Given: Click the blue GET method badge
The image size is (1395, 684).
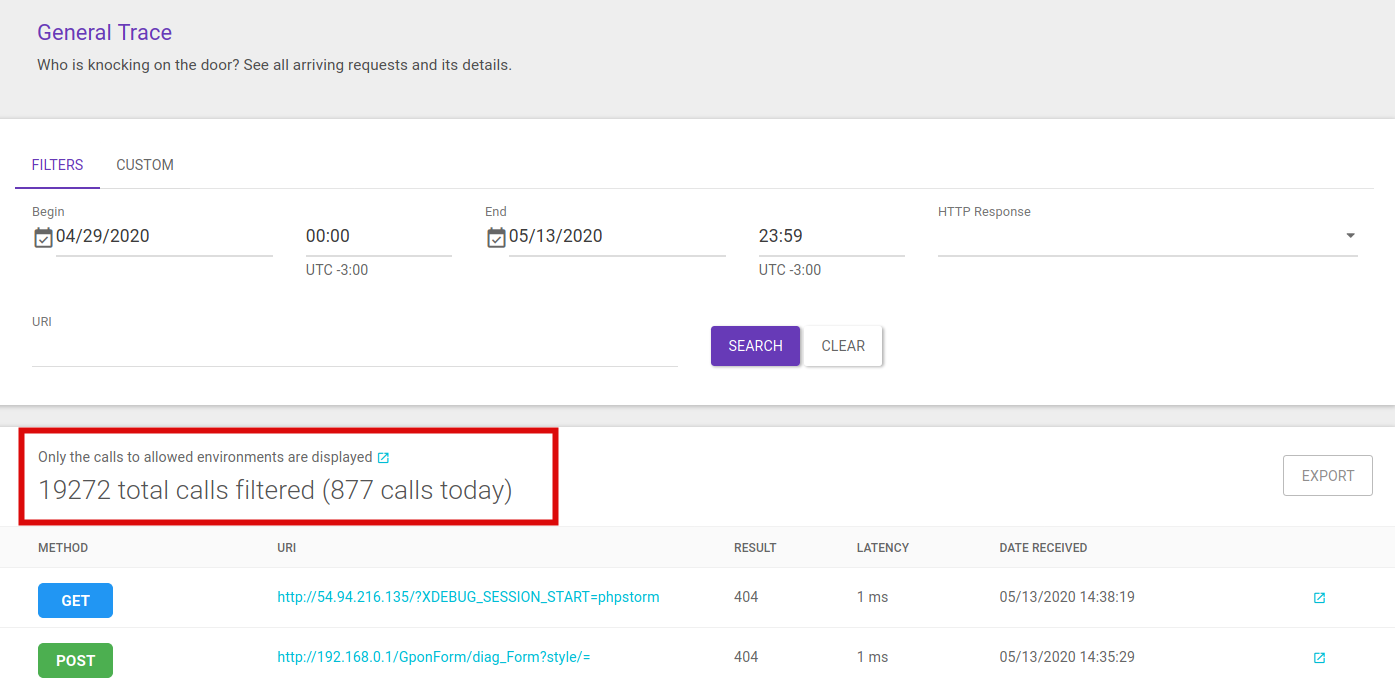Looking at the screenshot, I should click(75, 601).
